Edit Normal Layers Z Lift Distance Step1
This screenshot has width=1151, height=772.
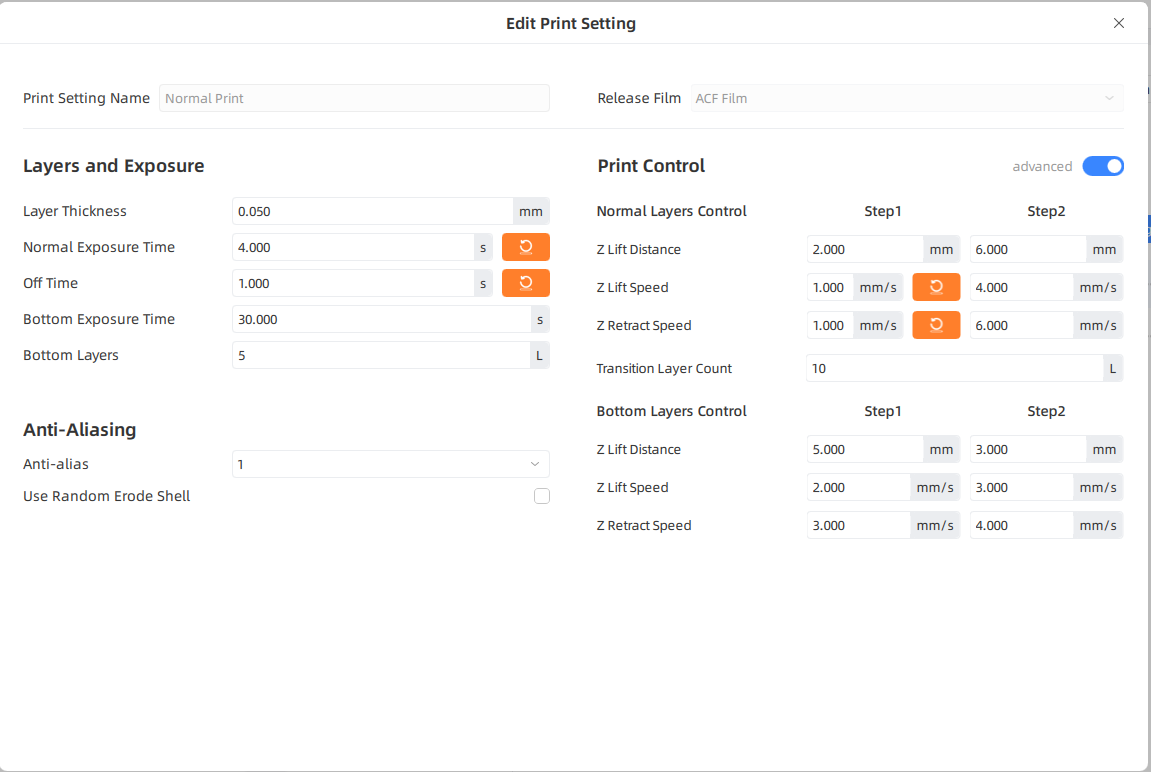(x=864, y=249)
